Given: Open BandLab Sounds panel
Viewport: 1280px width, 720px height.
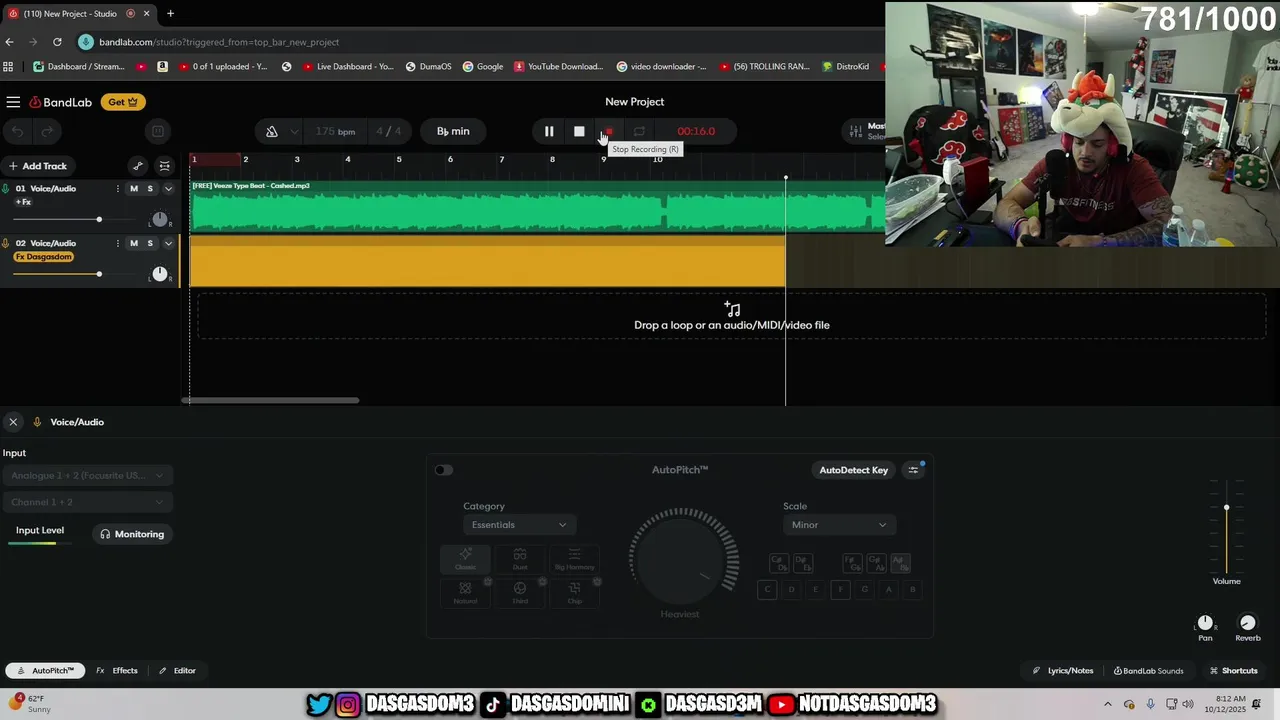Looking at the screenshot, I should 1148,671.
